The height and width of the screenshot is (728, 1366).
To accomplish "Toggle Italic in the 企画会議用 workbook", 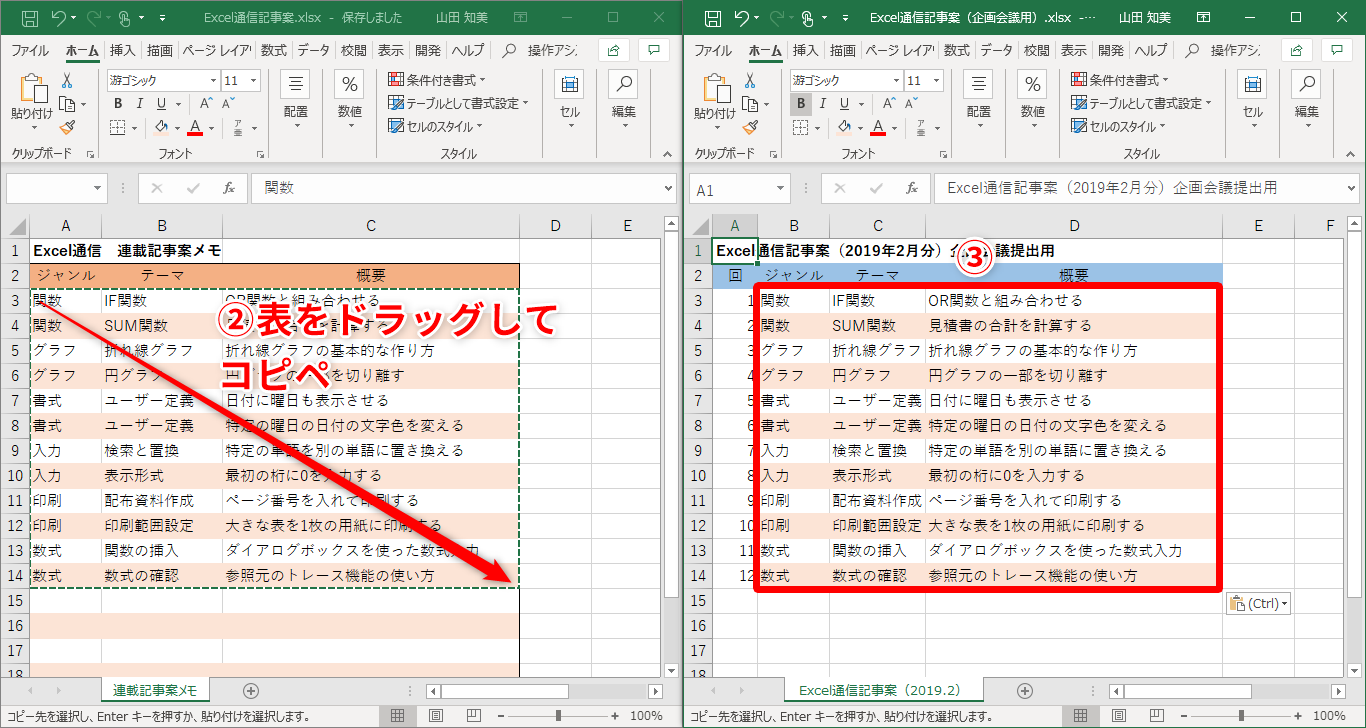I will pyautogui.click(x=821, y=103).
